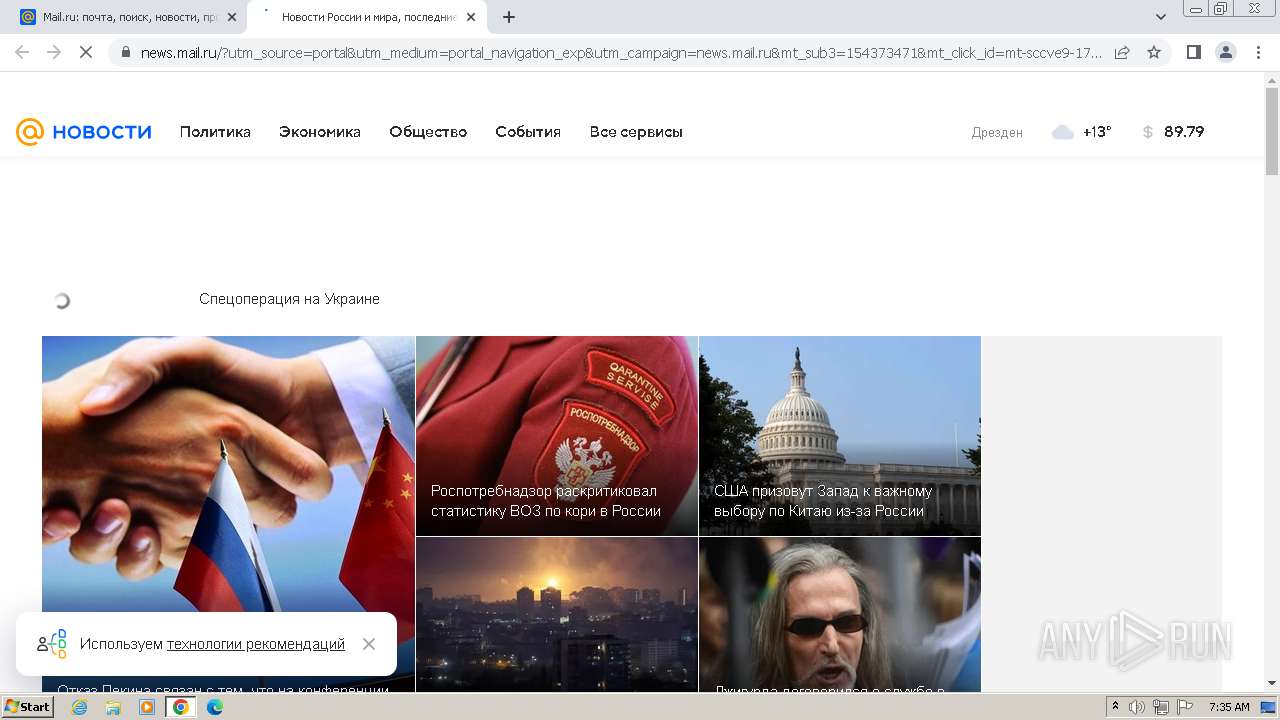This screenshot has width=1280, height=720.
Task: Open the Windows Start menu
Action: [28, 707]
